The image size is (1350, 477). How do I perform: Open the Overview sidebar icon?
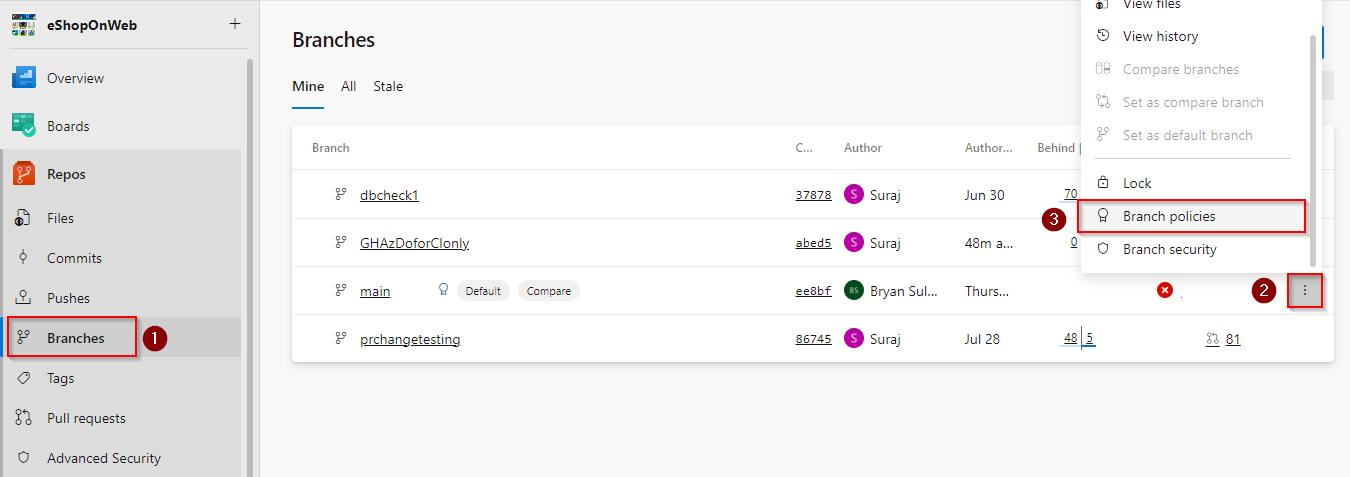point(24,78)
